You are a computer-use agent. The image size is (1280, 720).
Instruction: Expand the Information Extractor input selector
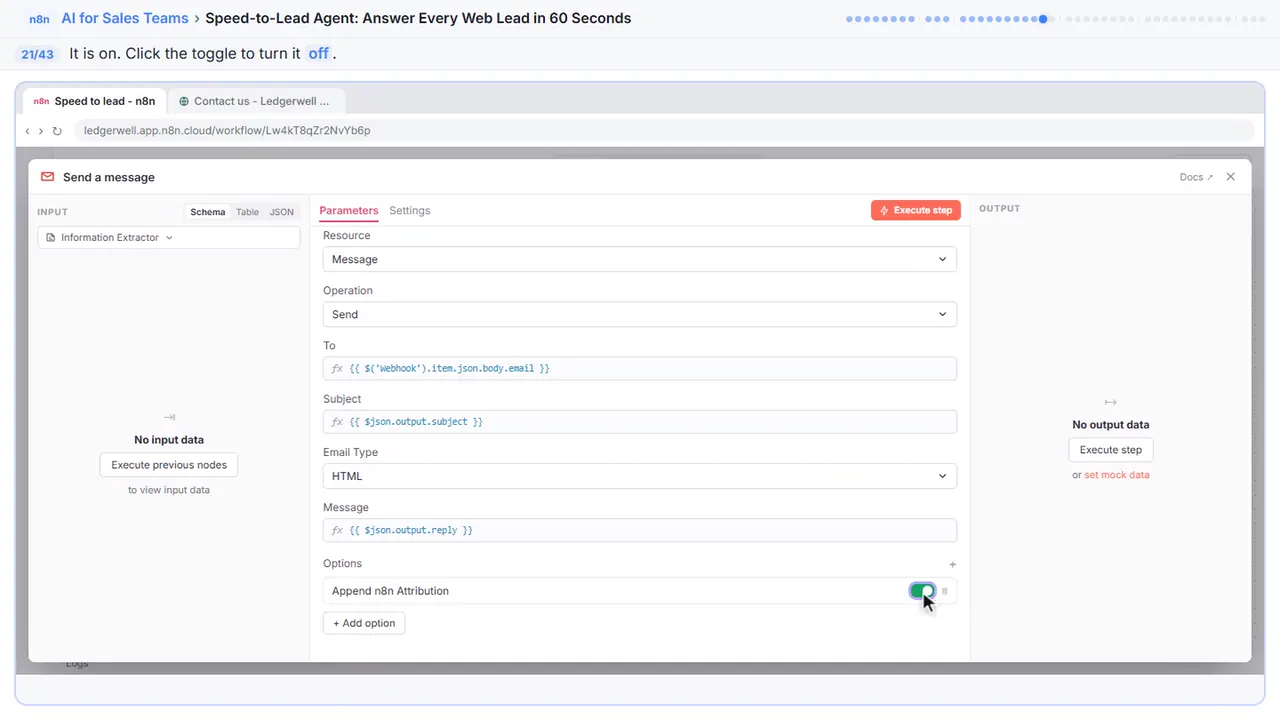click(169, 237)
